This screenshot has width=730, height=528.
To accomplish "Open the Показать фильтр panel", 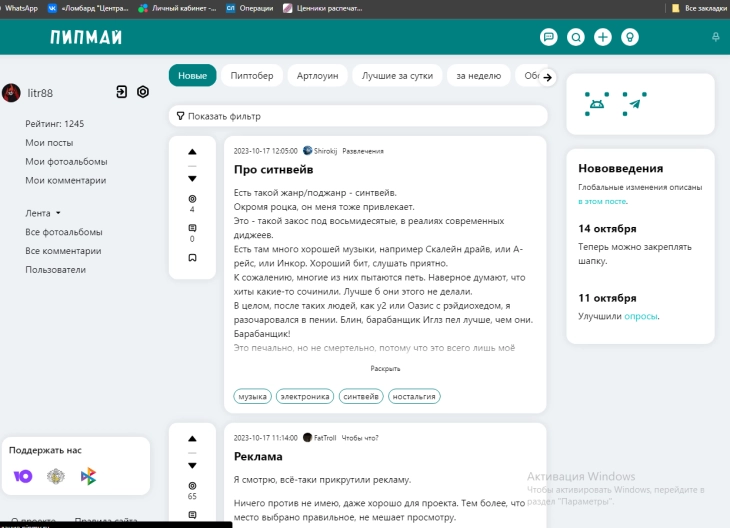I will [358, 116].
